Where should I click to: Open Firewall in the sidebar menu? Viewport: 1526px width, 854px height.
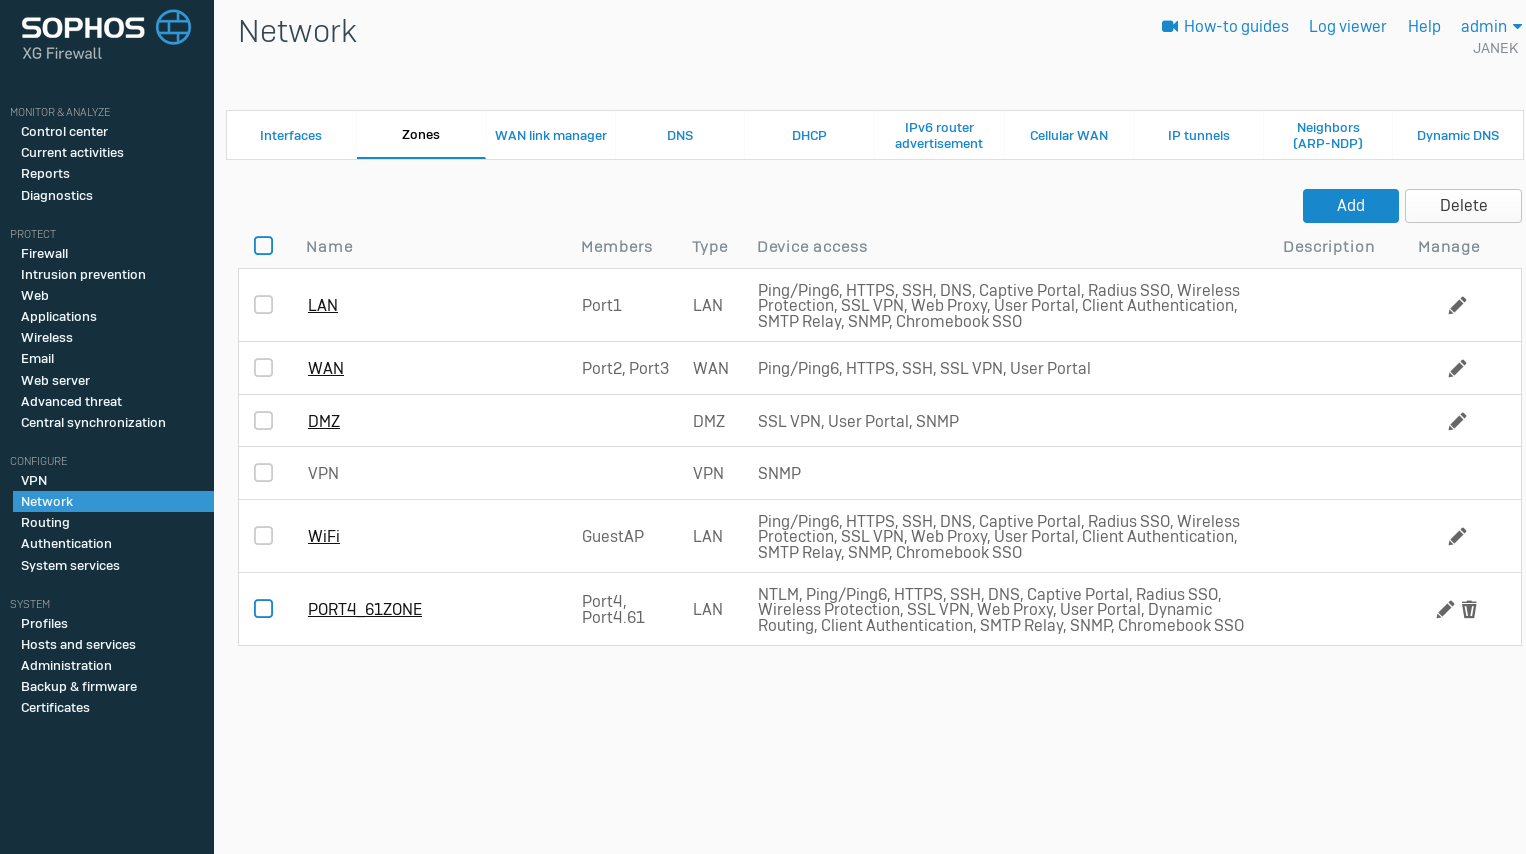[45, 254]
